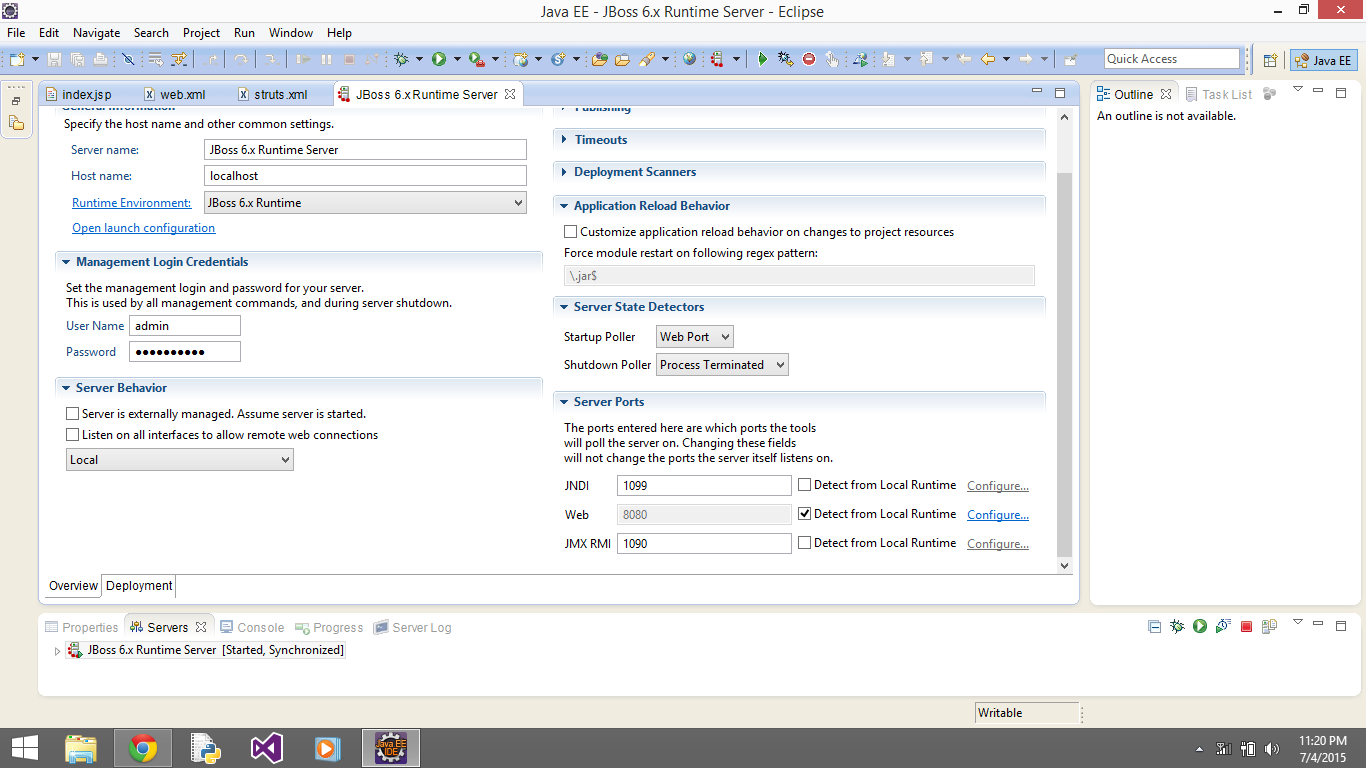Click the Search flashlight toolbar icon
Screen dimensions: 1366x768
pyautogui.click(x=647, y=60)
